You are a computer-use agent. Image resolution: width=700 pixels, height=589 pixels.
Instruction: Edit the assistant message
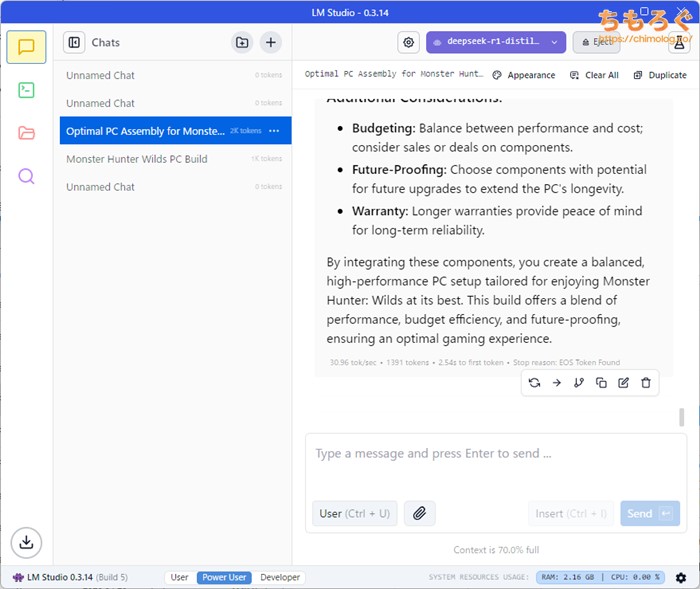[x=624, y=383]
